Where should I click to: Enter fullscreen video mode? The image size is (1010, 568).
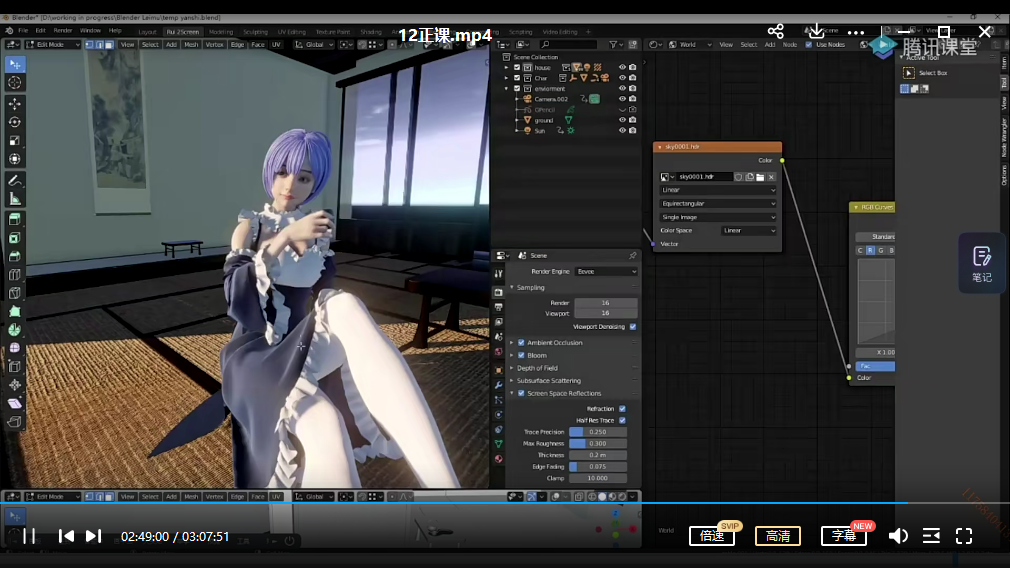pyautogui.click(x=964, y=536)
